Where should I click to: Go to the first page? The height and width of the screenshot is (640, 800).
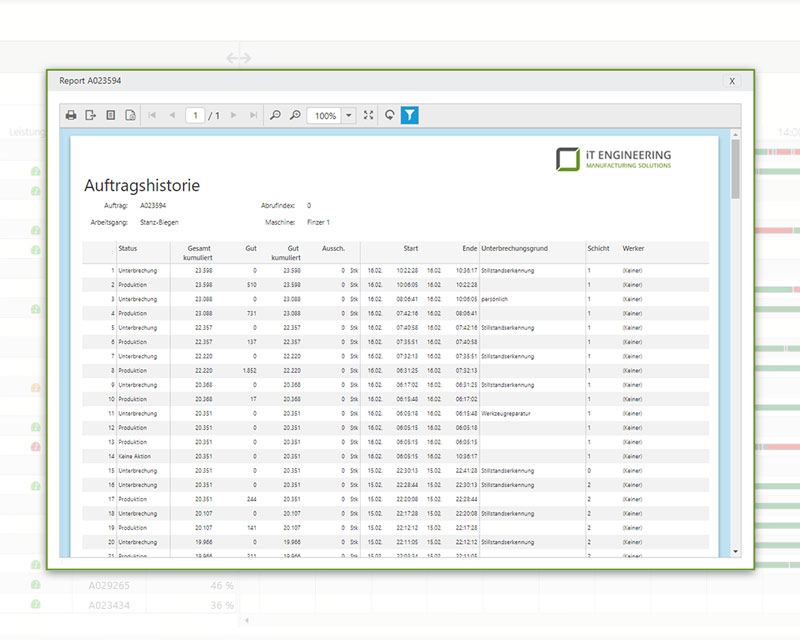(x=152, y=116)
